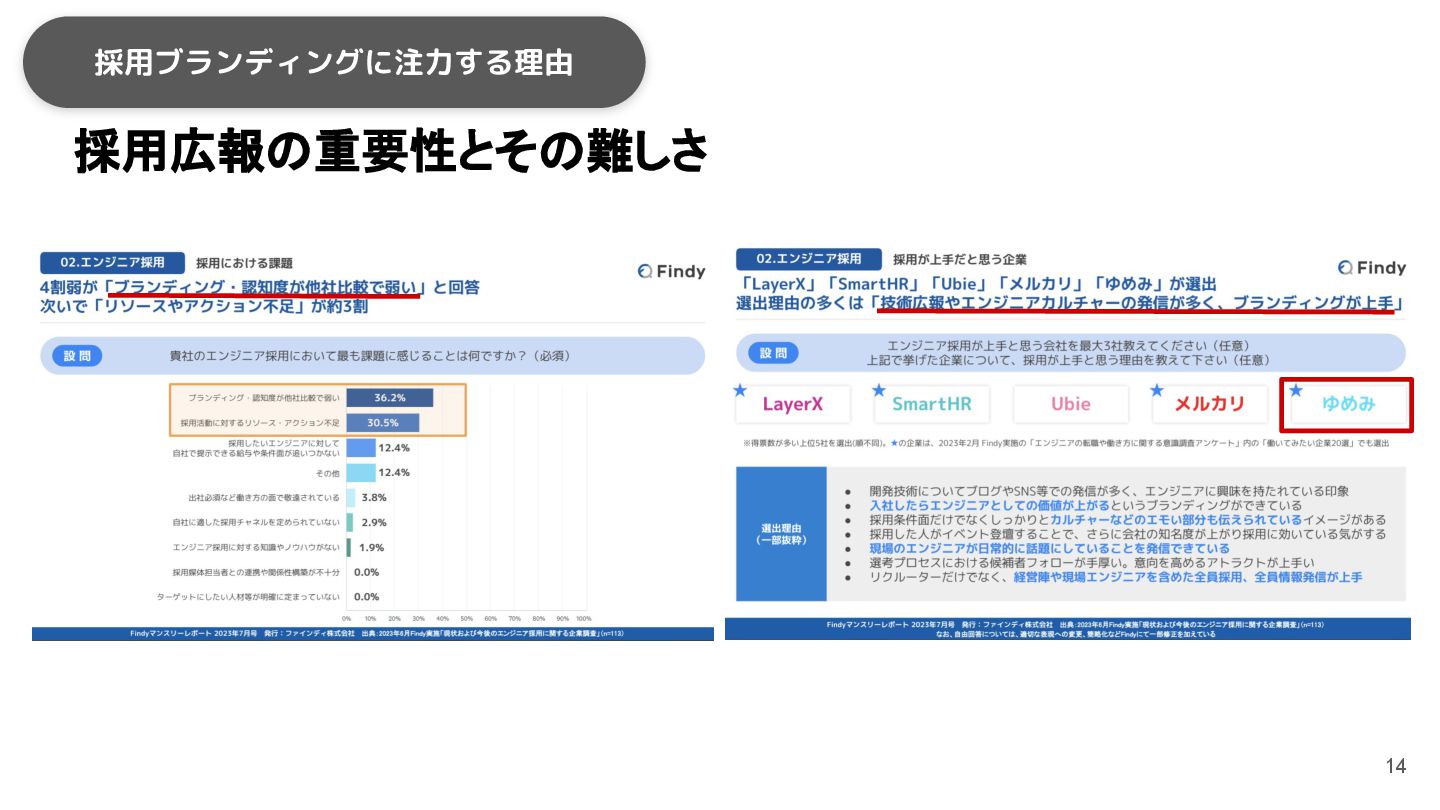
Task: Click the ブランディング・認知度が他社比較で弱い chart label
Action: pos(264,398)
